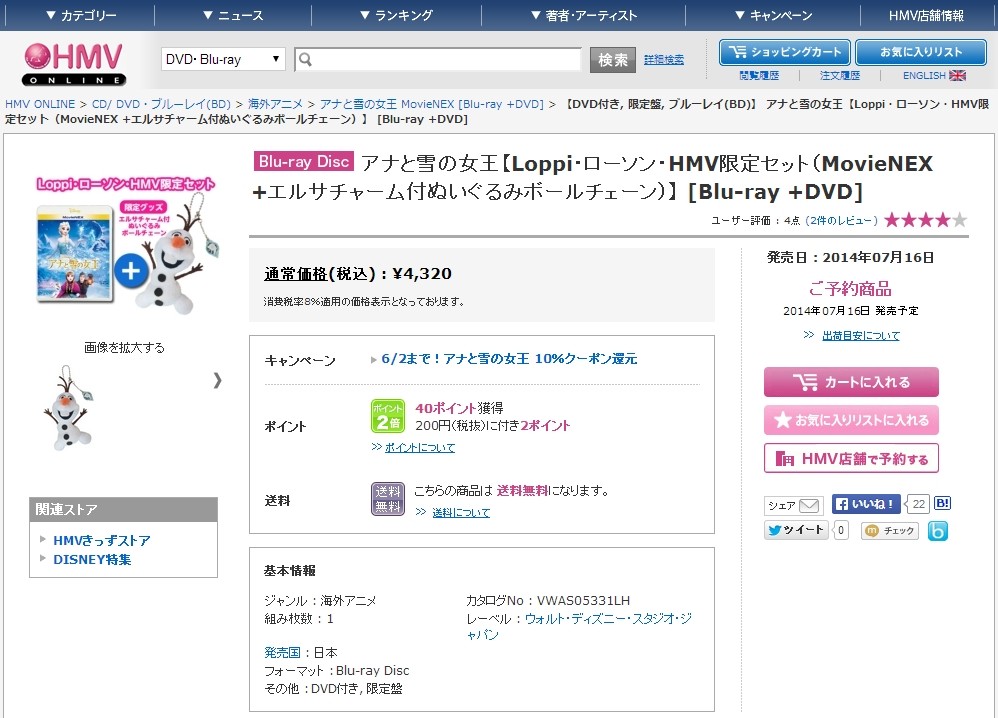Click the 通常価格 ¥4,320 price text
Screen dimensions: 998x718
coord(358,274)
